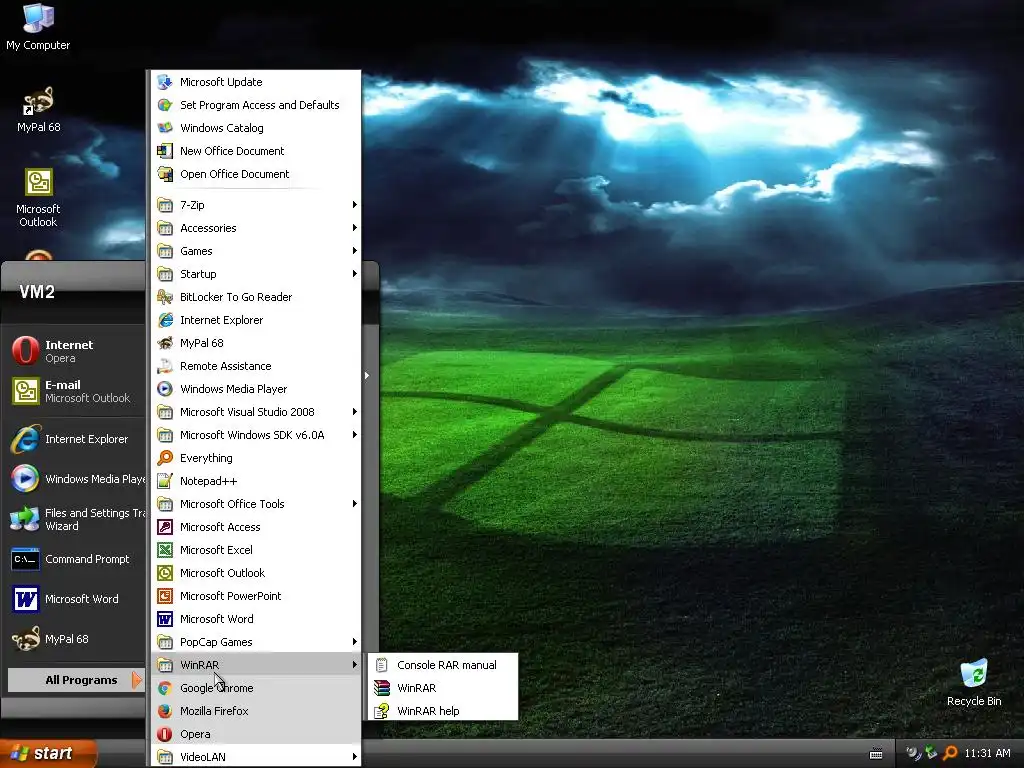Click the Microsoft Access key icon

click(165, 526)
